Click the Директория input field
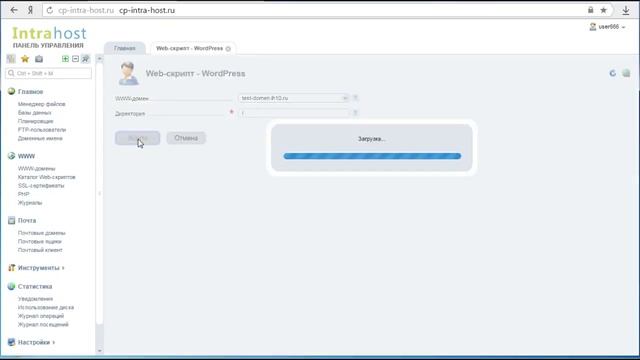 pyautogui.click(x=293, y=113)
